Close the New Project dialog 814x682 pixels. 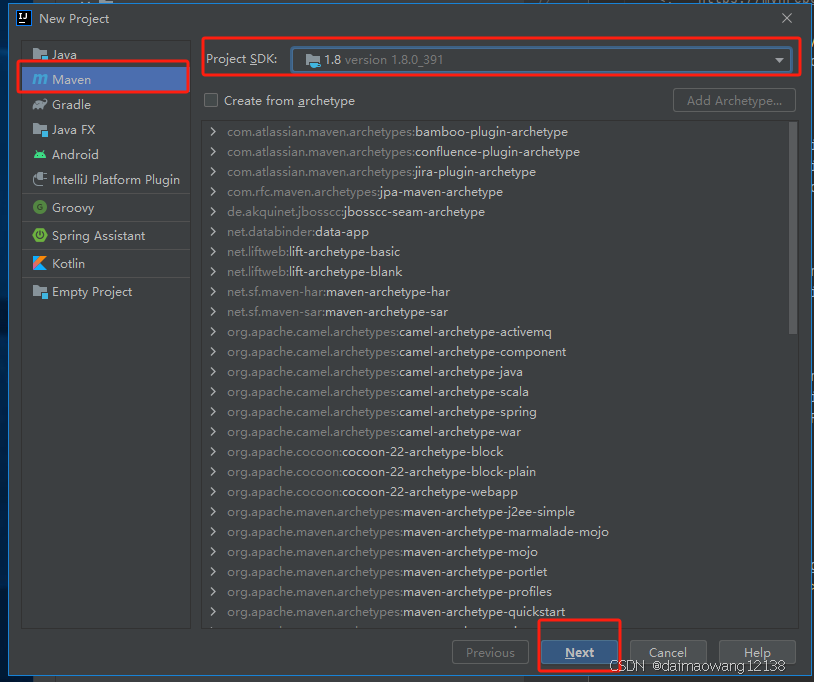(x=786, y=18)
